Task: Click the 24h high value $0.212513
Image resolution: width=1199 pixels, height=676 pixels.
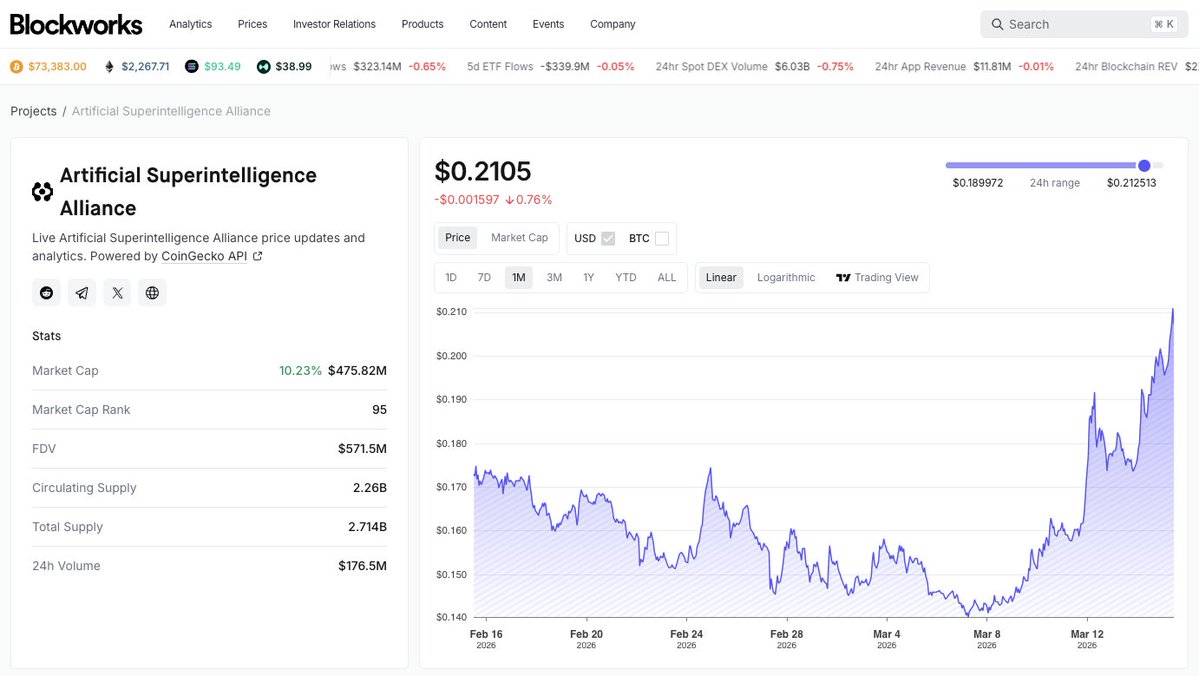Action: (1132, 183)
